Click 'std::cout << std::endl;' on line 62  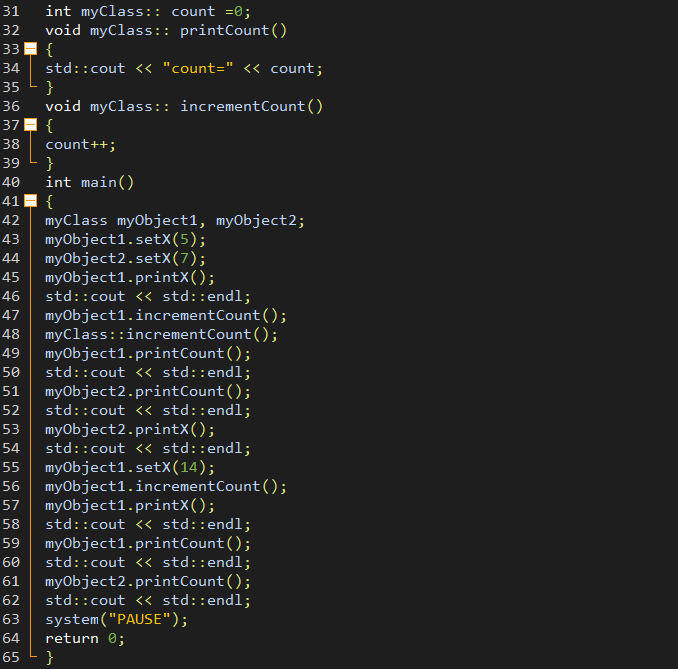148,601
